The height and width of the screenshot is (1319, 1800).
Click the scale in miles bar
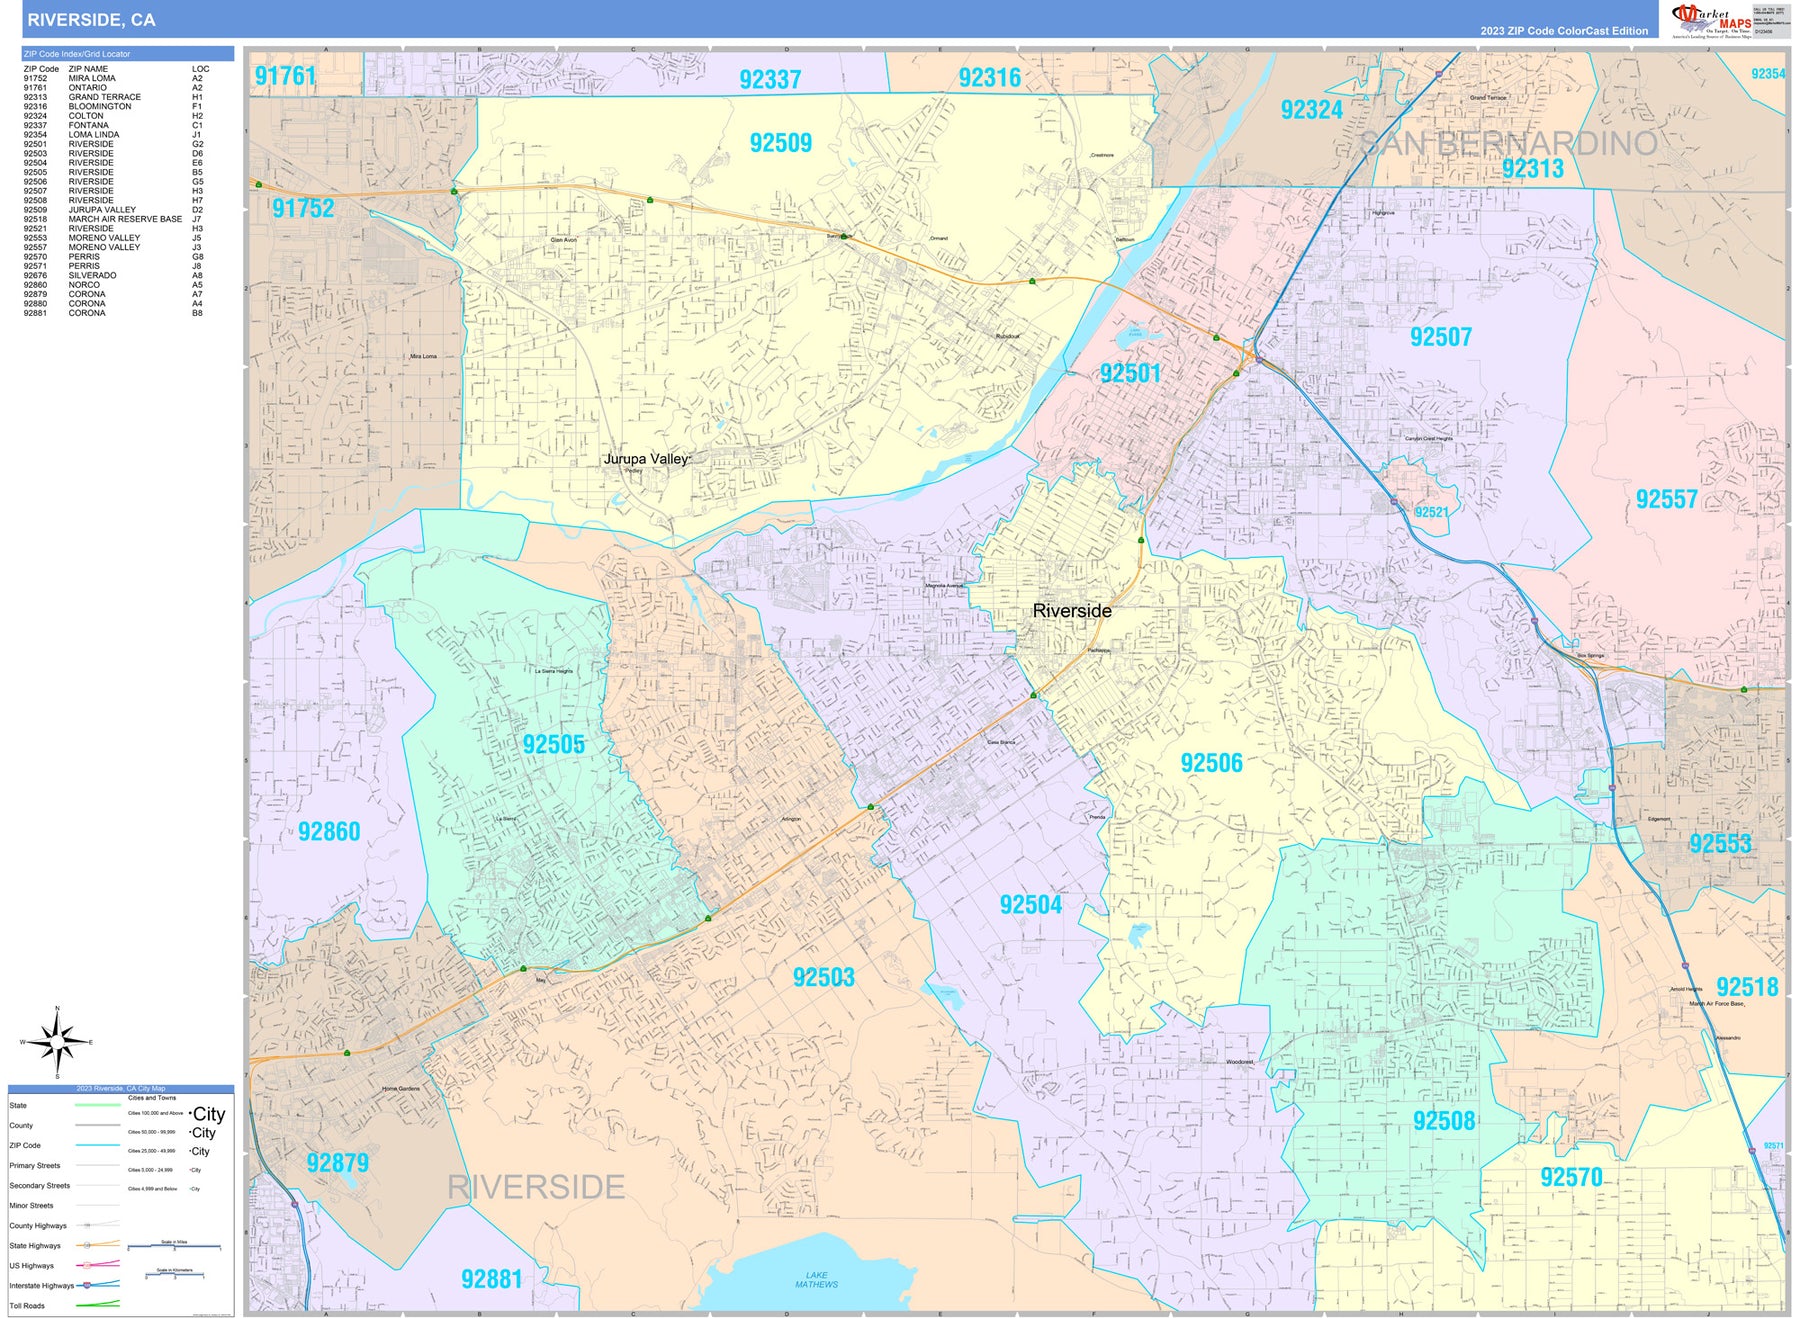(174, 1246)
